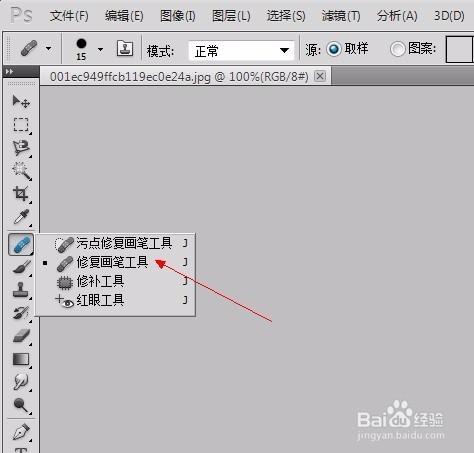Select the History Brush tool

[21, 313]
